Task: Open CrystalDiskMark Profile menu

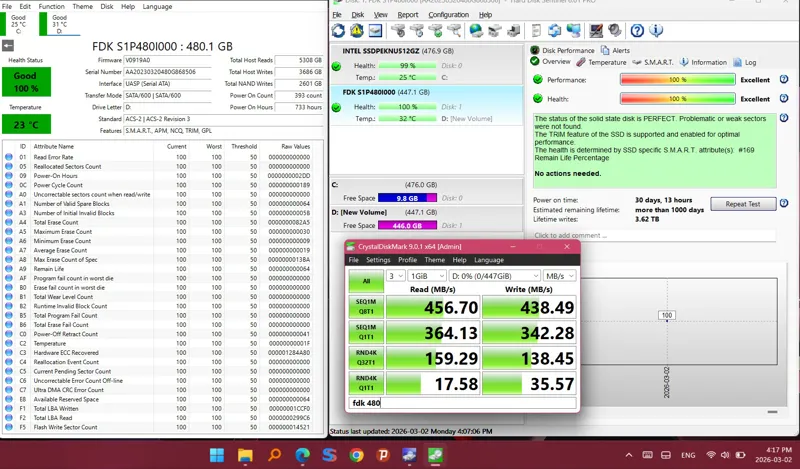Action: point(407,260)
